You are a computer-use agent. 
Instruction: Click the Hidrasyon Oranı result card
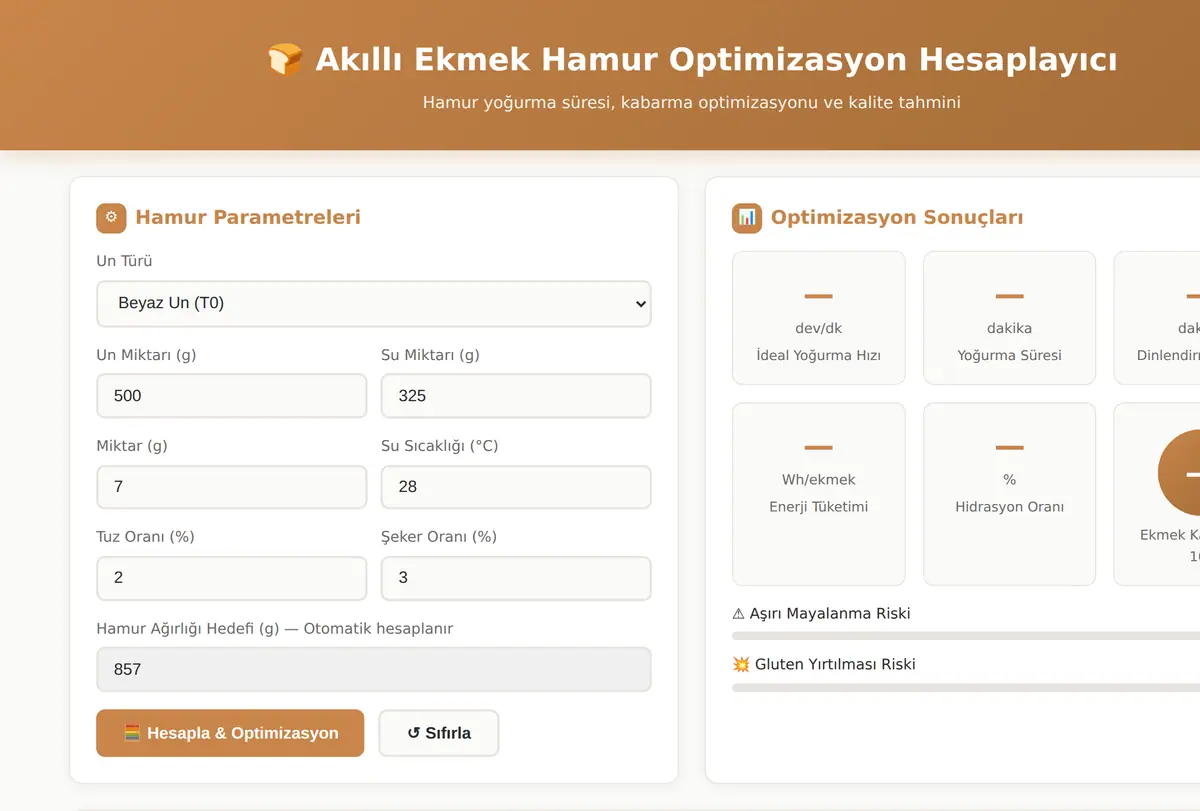1009,494
